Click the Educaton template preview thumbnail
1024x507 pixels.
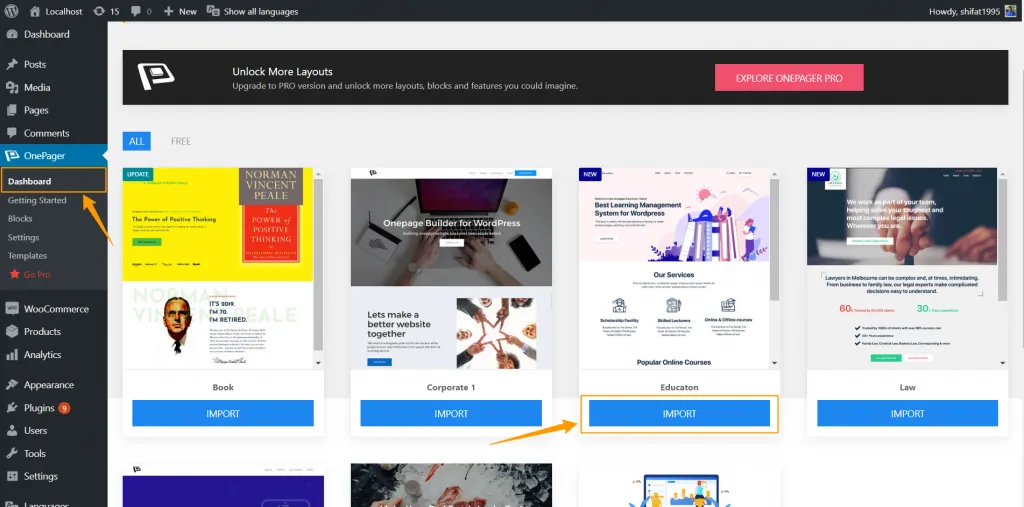[x=675, y=269]
